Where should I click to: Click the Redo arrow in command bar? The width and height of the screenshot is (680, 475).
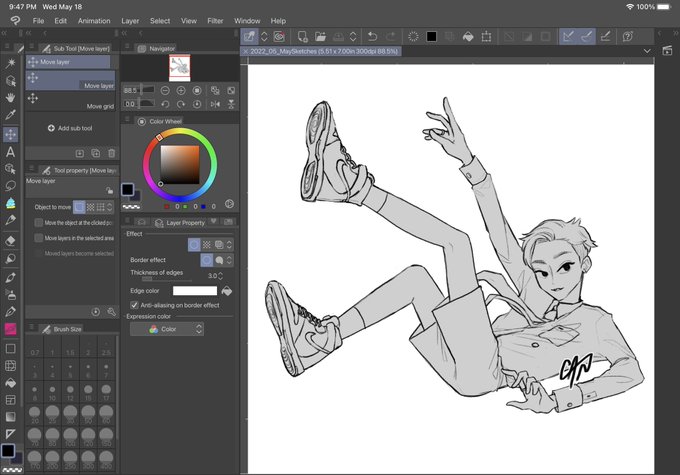click(x=391, y=37)
